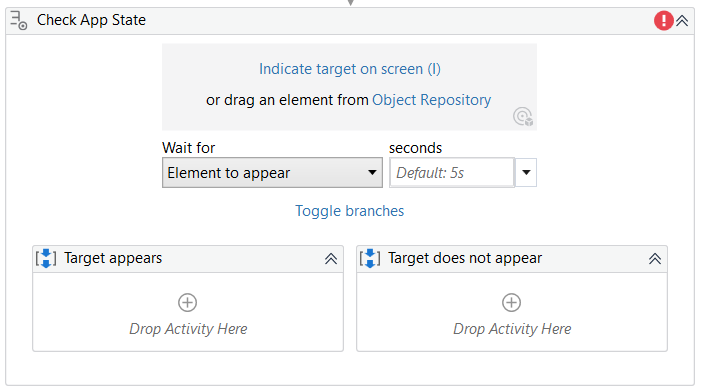Select the Check App State title text
703x388 pixels.
pyautogui.click(x=91, y=20)
